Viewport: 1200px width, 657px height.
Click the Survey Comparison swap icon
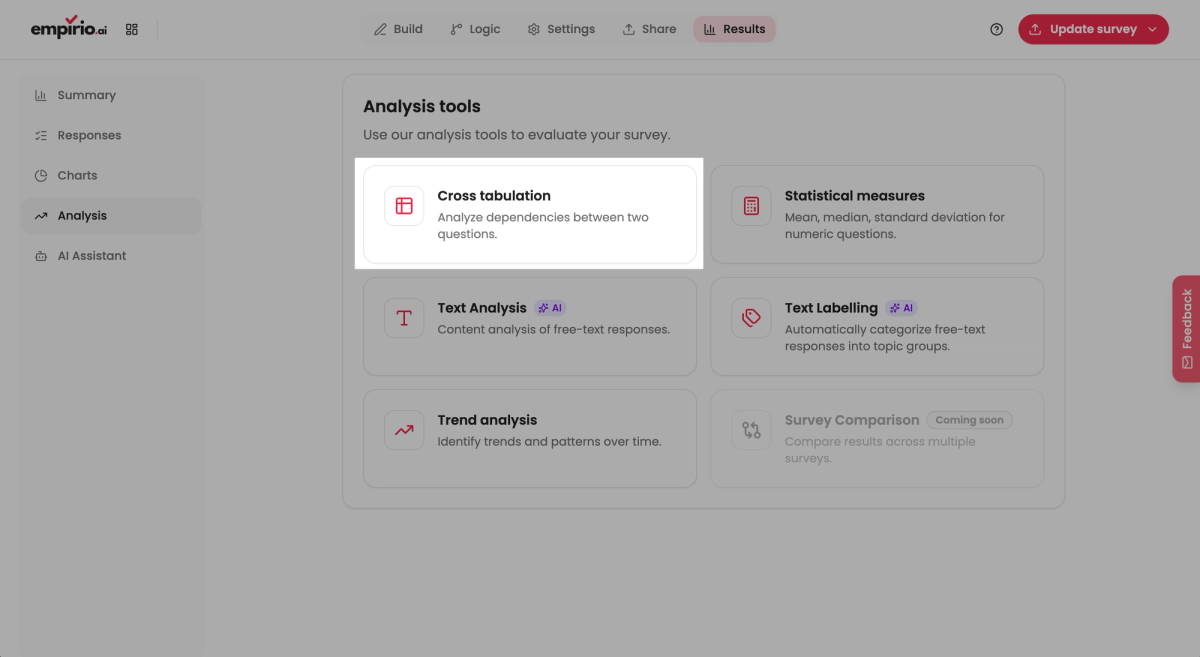click(x=752, y=430)
